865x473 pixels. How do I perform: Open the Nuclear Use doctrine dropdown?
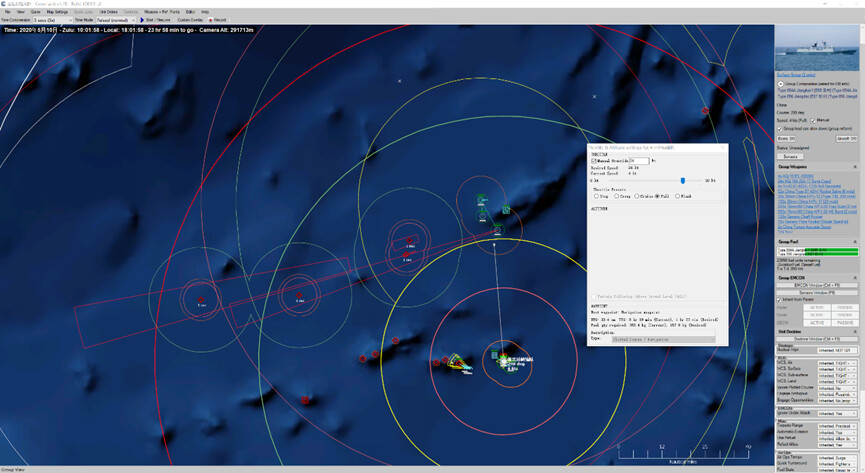837,350
